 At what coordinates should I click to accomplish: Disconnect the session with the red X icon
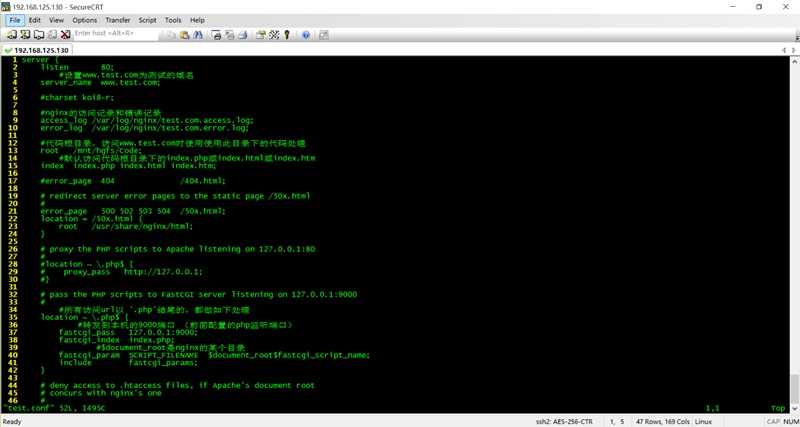(x=65, y=35)
